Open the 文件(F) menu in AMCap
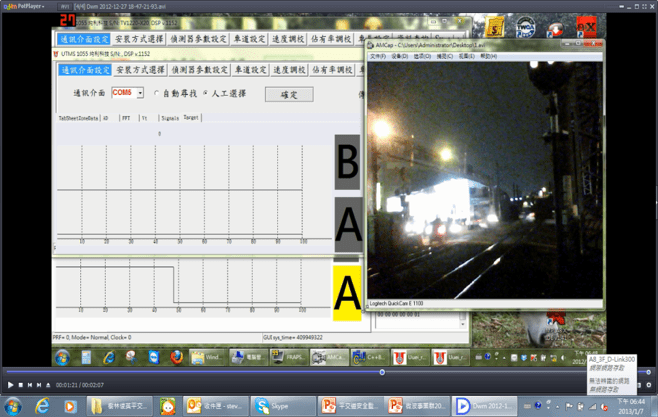Screen dimensions: 658x417 pyautogui.click(x=377, y=57)
